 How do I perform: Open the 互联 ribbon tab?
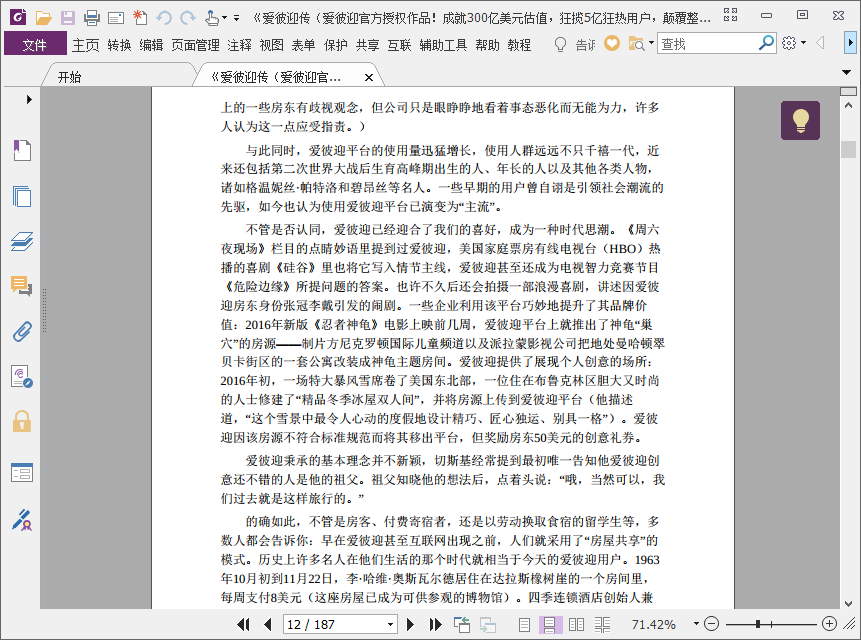pos(399,44)
